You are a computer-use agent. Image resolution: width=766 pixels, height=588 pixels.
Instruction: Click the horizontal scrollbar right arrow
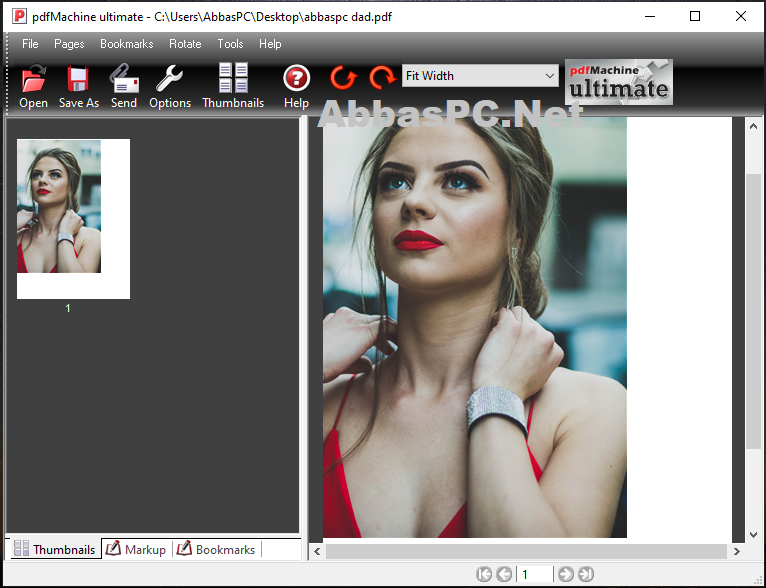coord(736,551)
